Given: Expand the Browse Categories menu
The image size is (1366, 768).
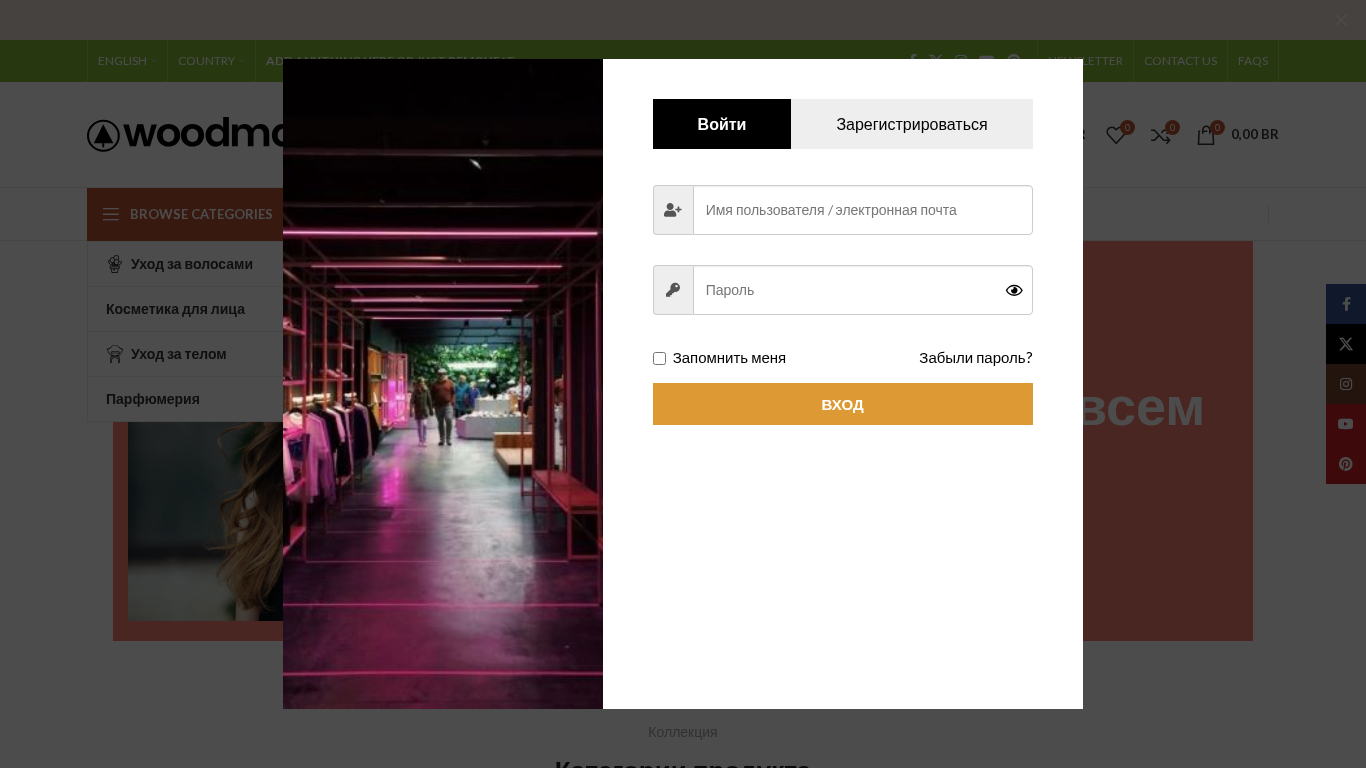Looking at the screenshot, I should click(187, 214).
